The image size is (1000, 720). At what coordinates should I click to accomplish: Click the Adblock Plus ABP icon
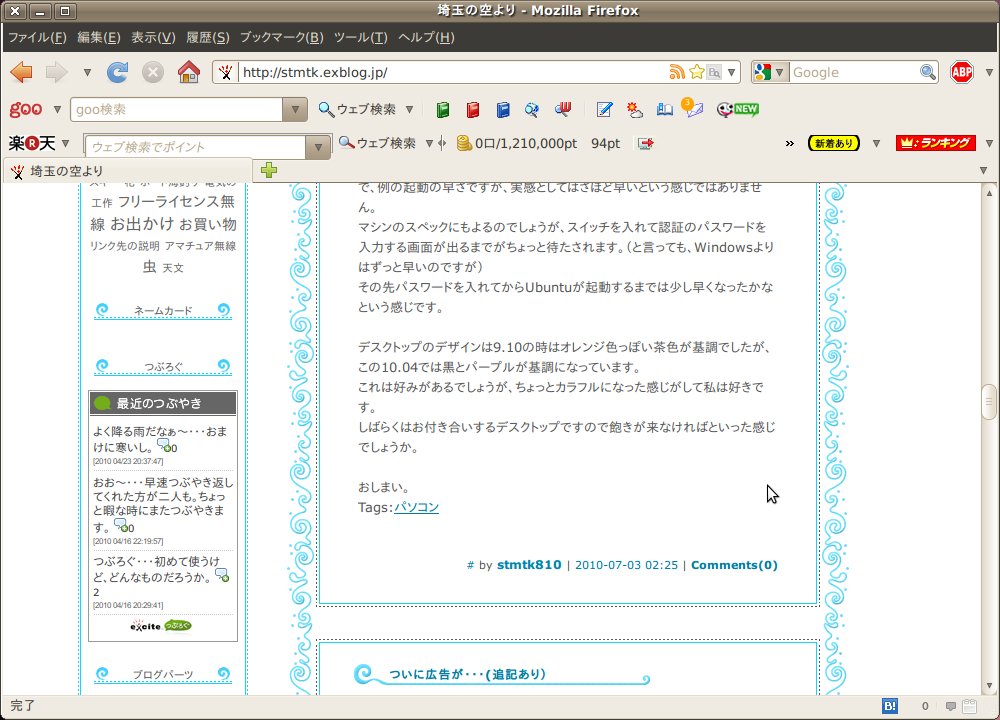[x=962, y=72]
